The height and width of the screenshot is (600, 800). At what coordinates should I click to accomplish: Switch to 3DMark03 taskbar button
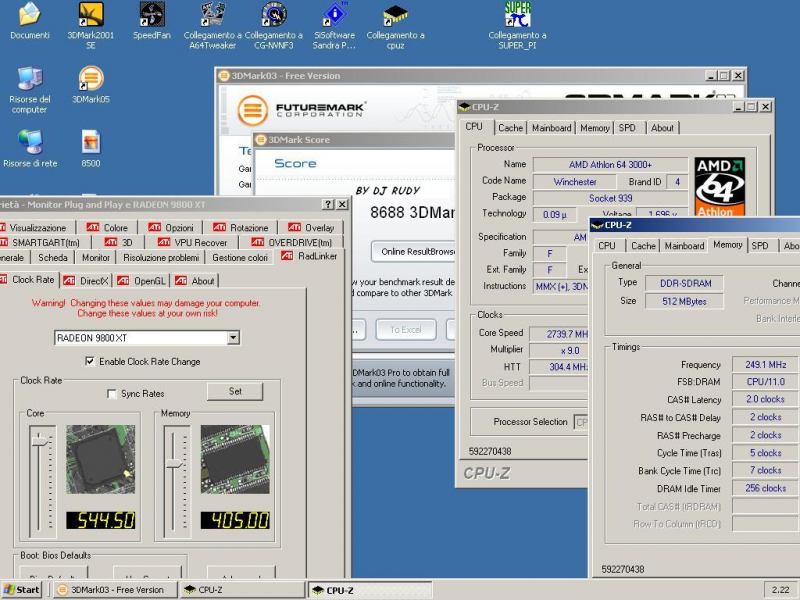coord(115,590)
